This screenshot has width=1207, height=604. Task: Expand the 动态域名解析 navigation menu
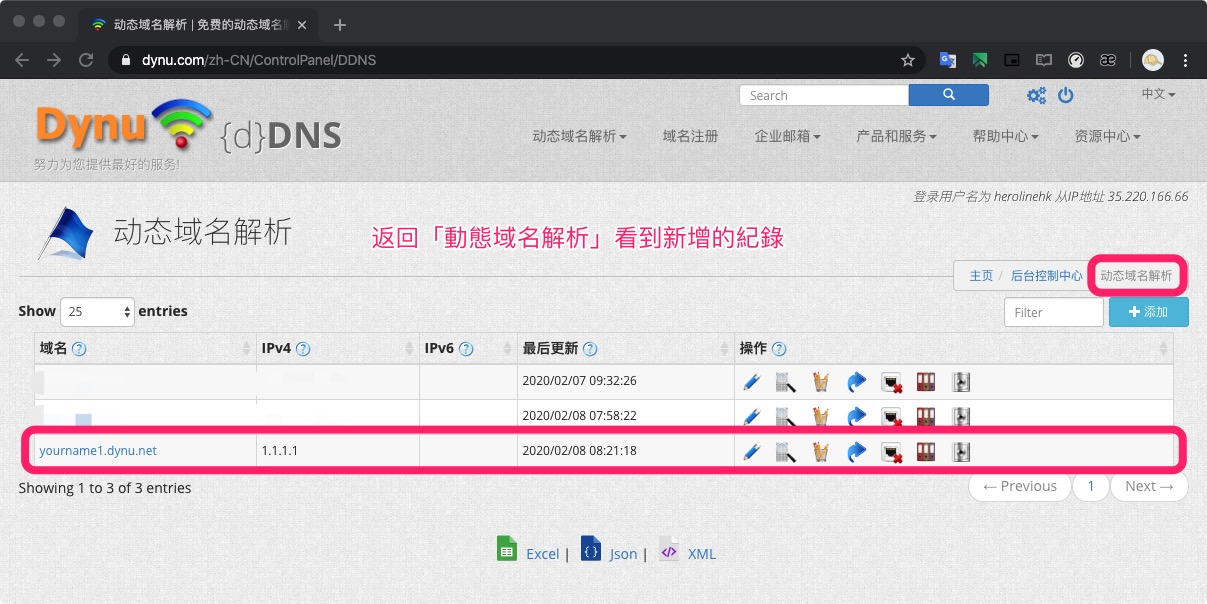tap(579, 136)
